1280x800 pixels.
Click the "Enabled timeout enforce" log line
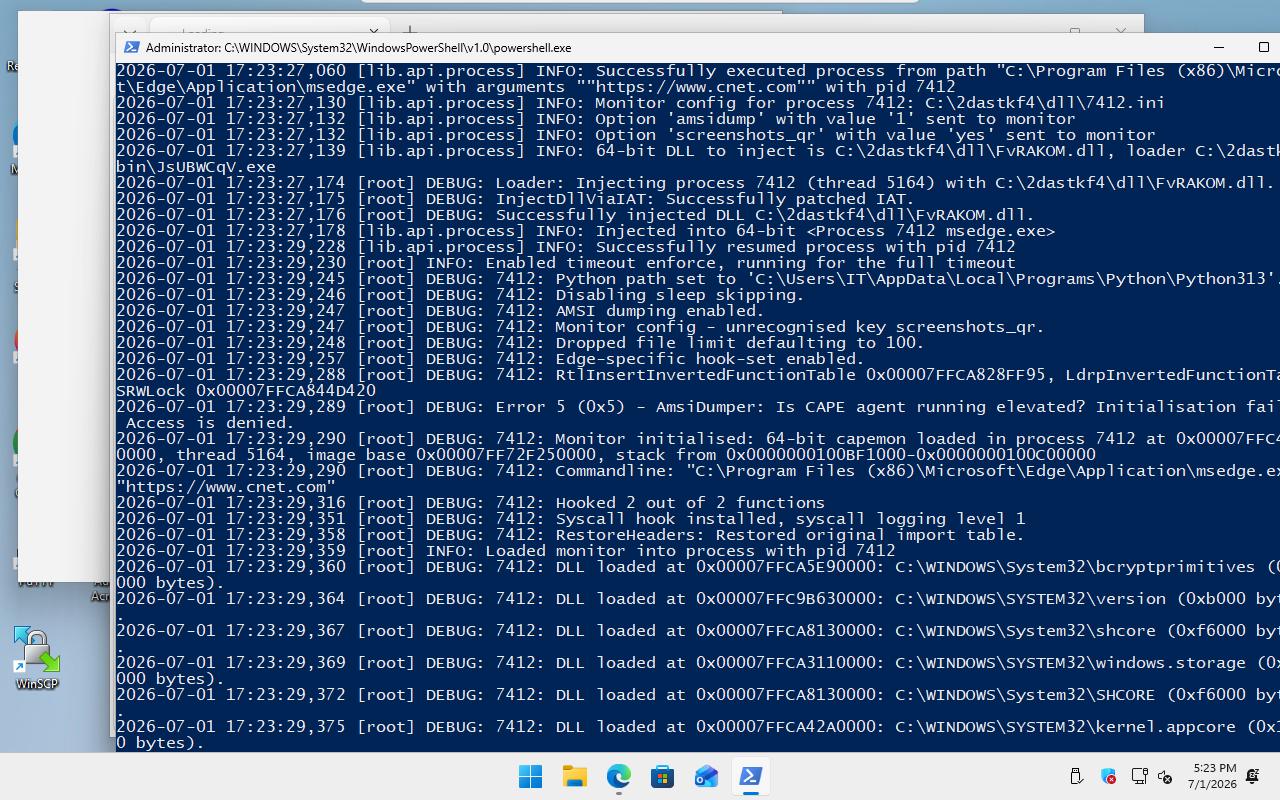[566, 263]
